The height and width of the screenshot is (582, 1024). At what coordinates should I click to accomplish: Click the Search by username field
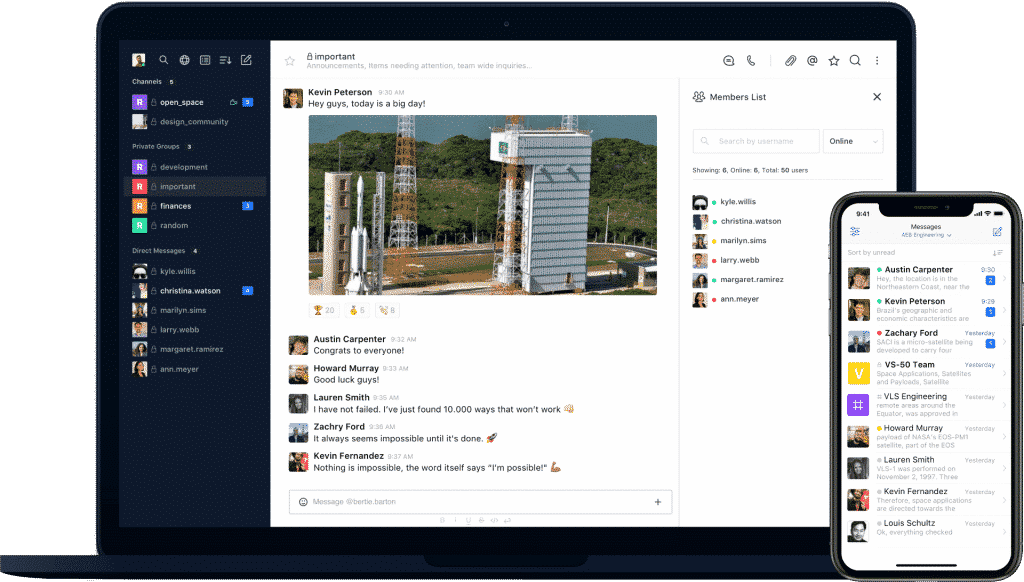(755, 141)
